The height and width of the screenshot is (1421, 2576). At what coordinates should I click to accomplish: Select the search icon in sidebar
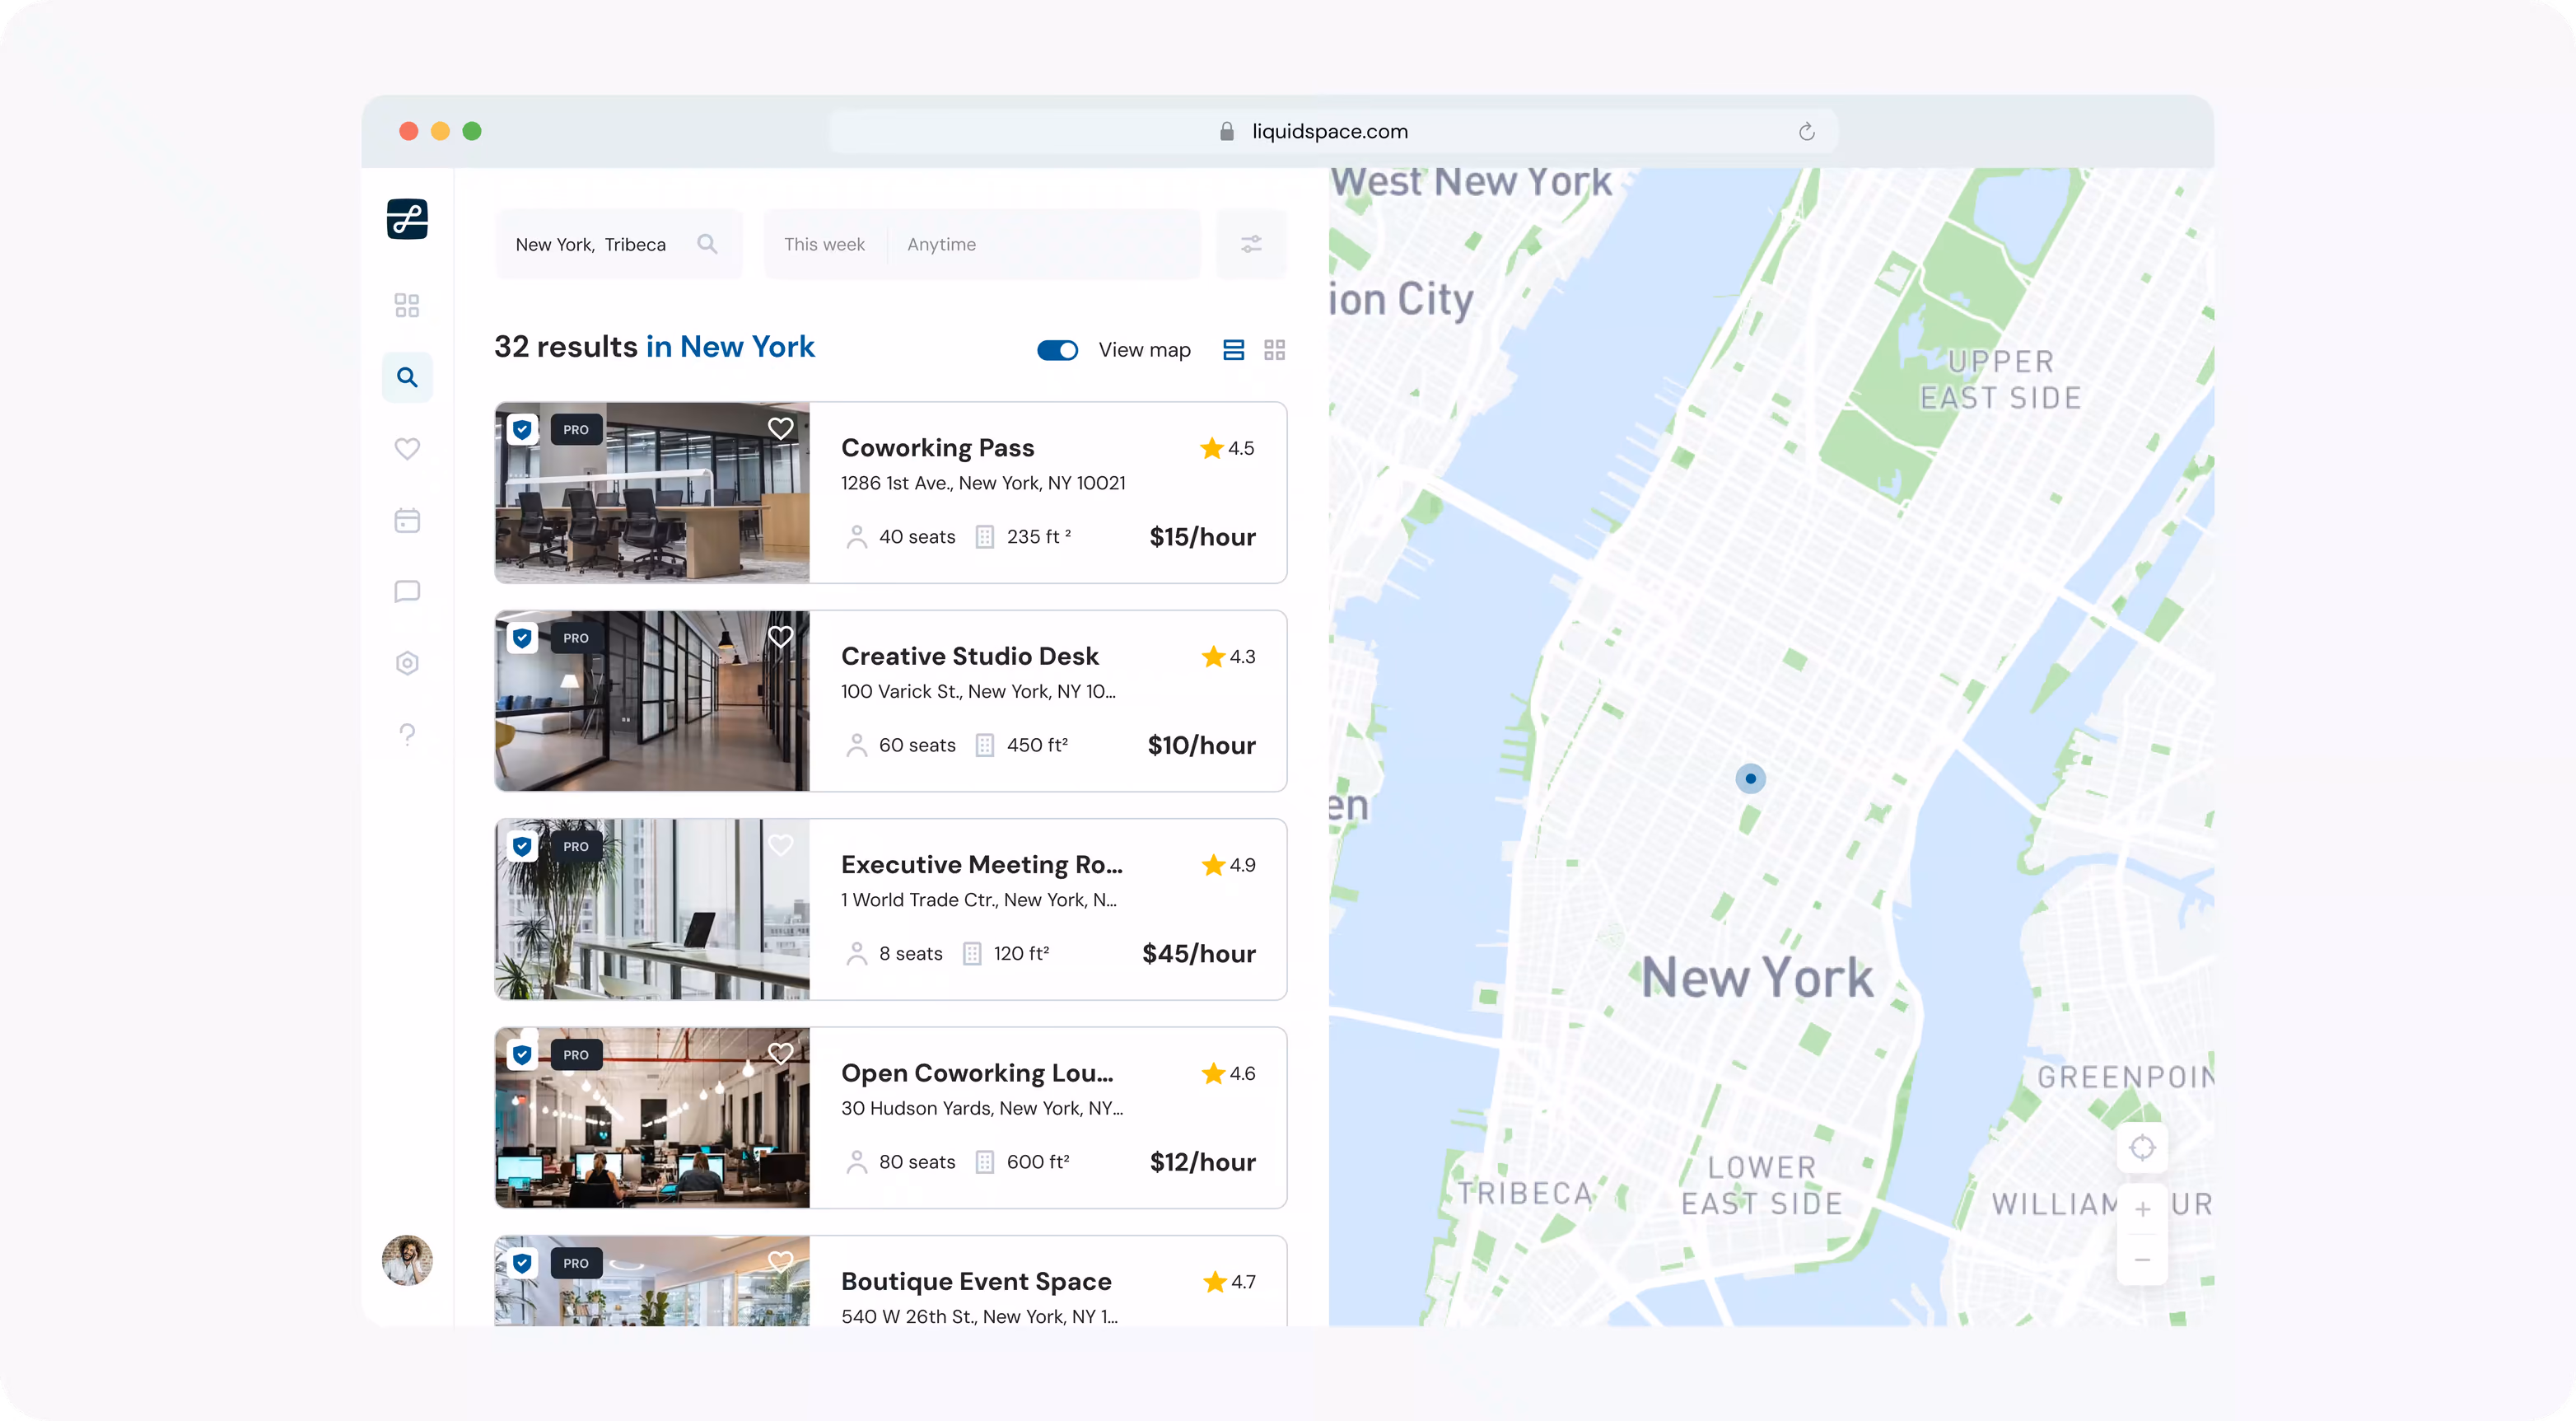[407, 377]
